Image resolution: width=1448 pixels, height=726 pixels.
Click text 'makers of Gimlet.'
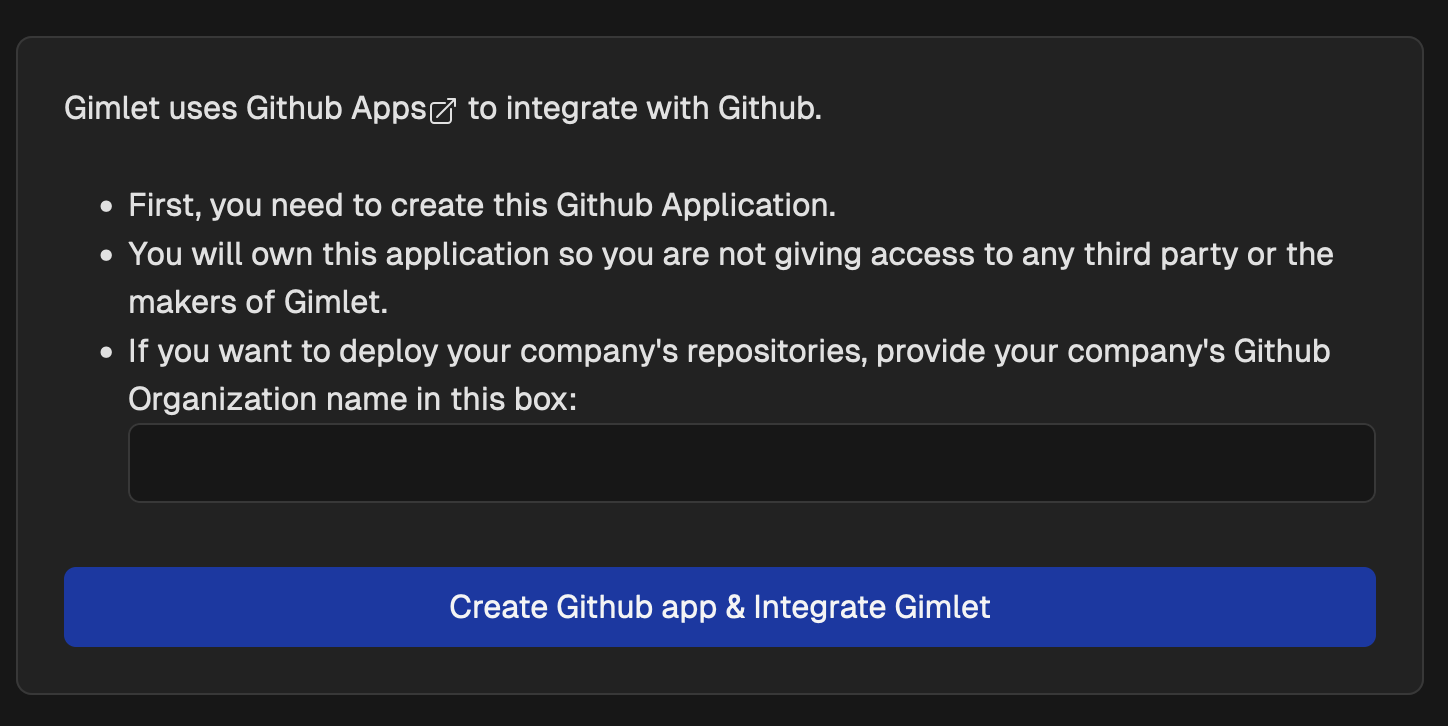[258, 302]
